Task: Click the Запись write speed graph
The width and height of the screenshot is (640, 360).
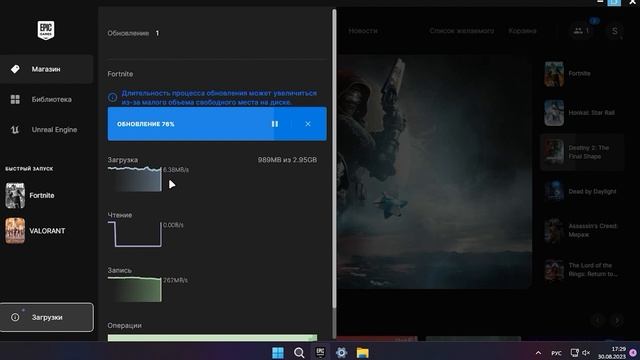Action: [x=135, y=289]
